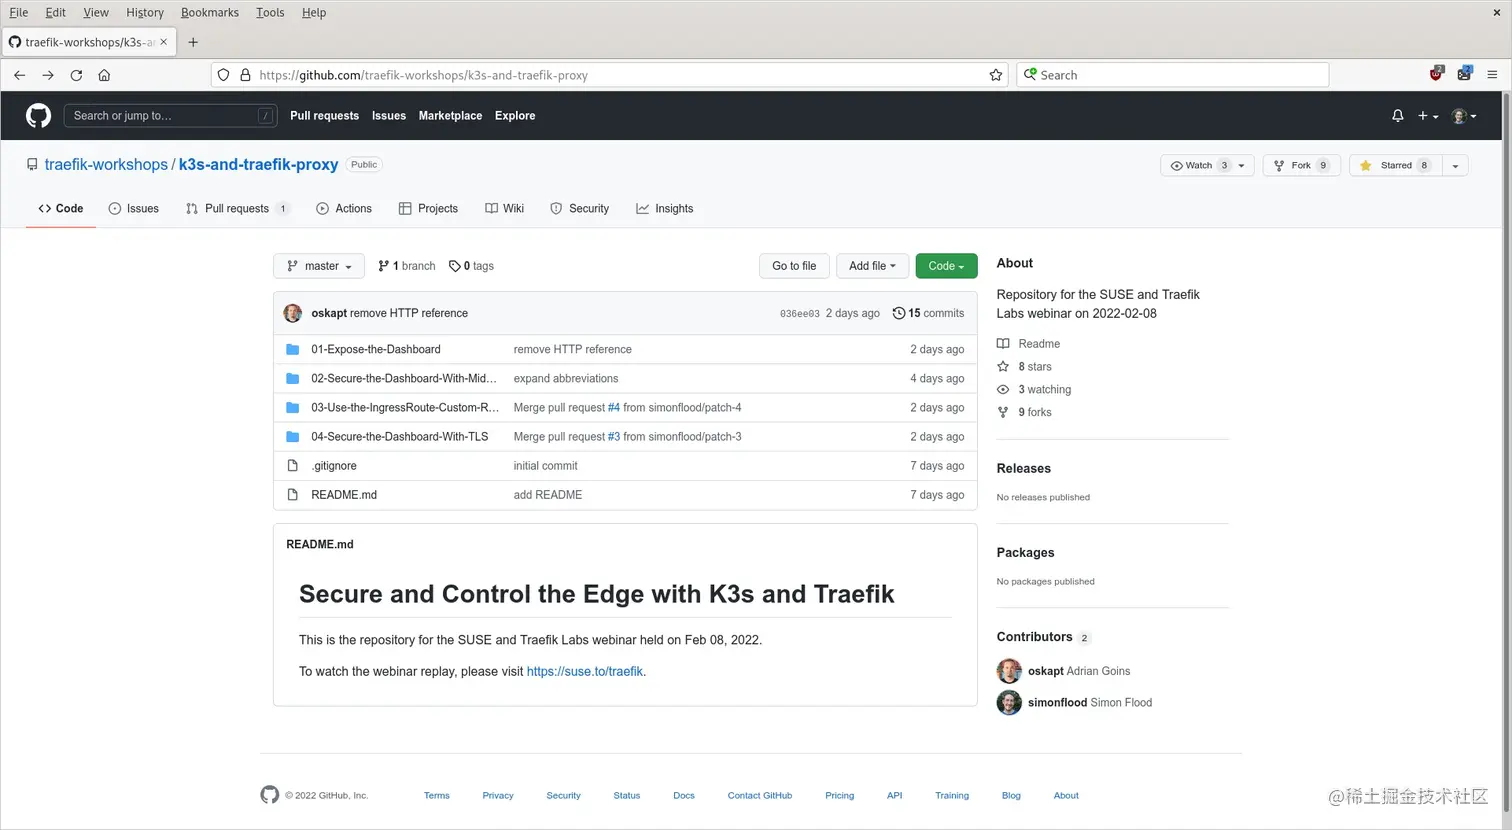Viewport: 1512px width, 830px height.
Task: Open the traefik-workshops organization link
Action: pos(106,165)
